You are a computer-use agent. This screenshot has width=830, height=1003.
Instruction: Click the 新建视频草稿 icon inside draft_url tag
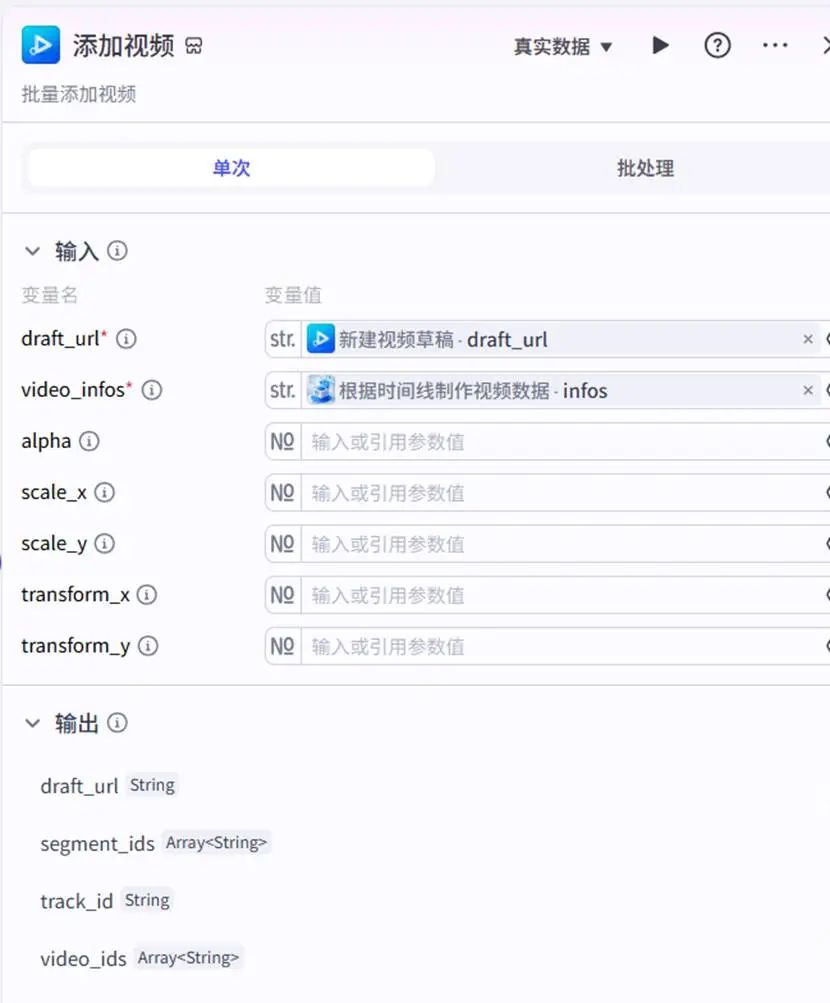(321, 338)
